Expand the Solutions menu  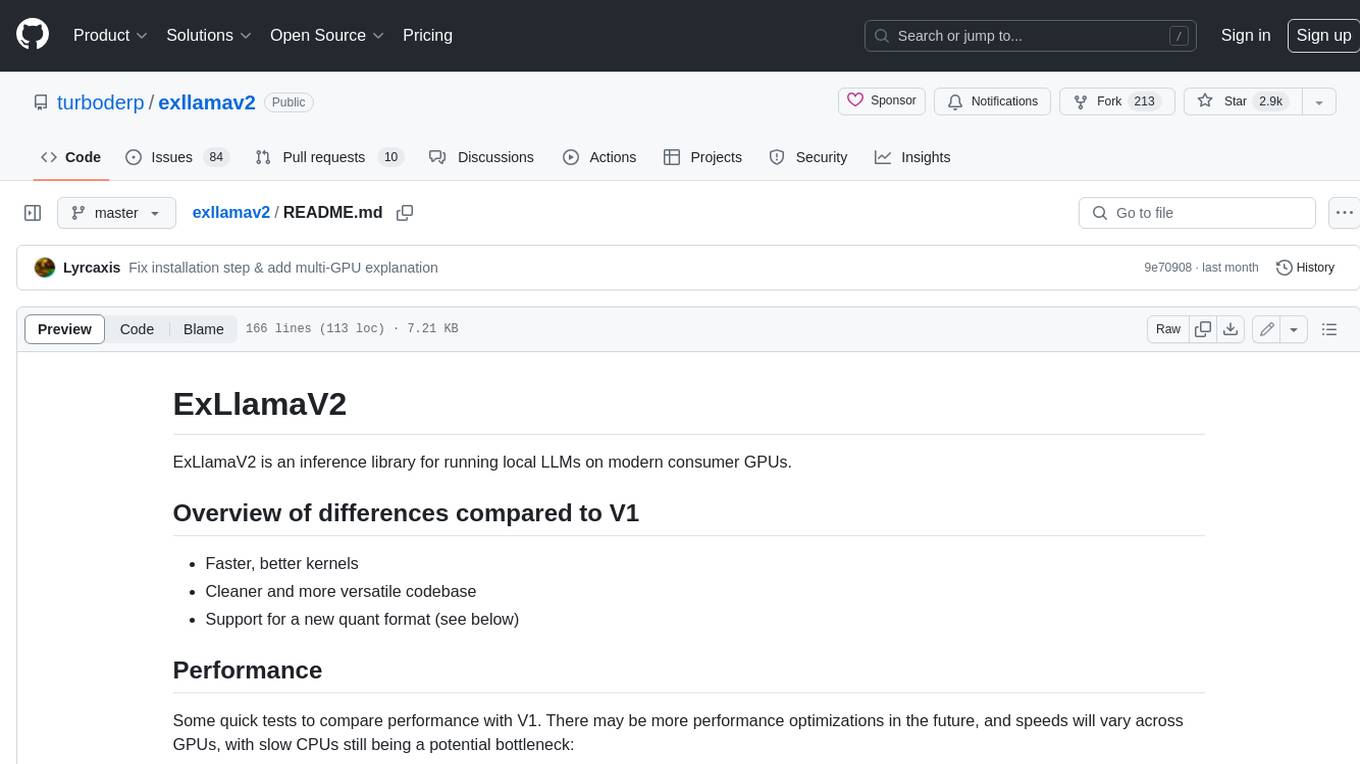click(x=209, y=35)
